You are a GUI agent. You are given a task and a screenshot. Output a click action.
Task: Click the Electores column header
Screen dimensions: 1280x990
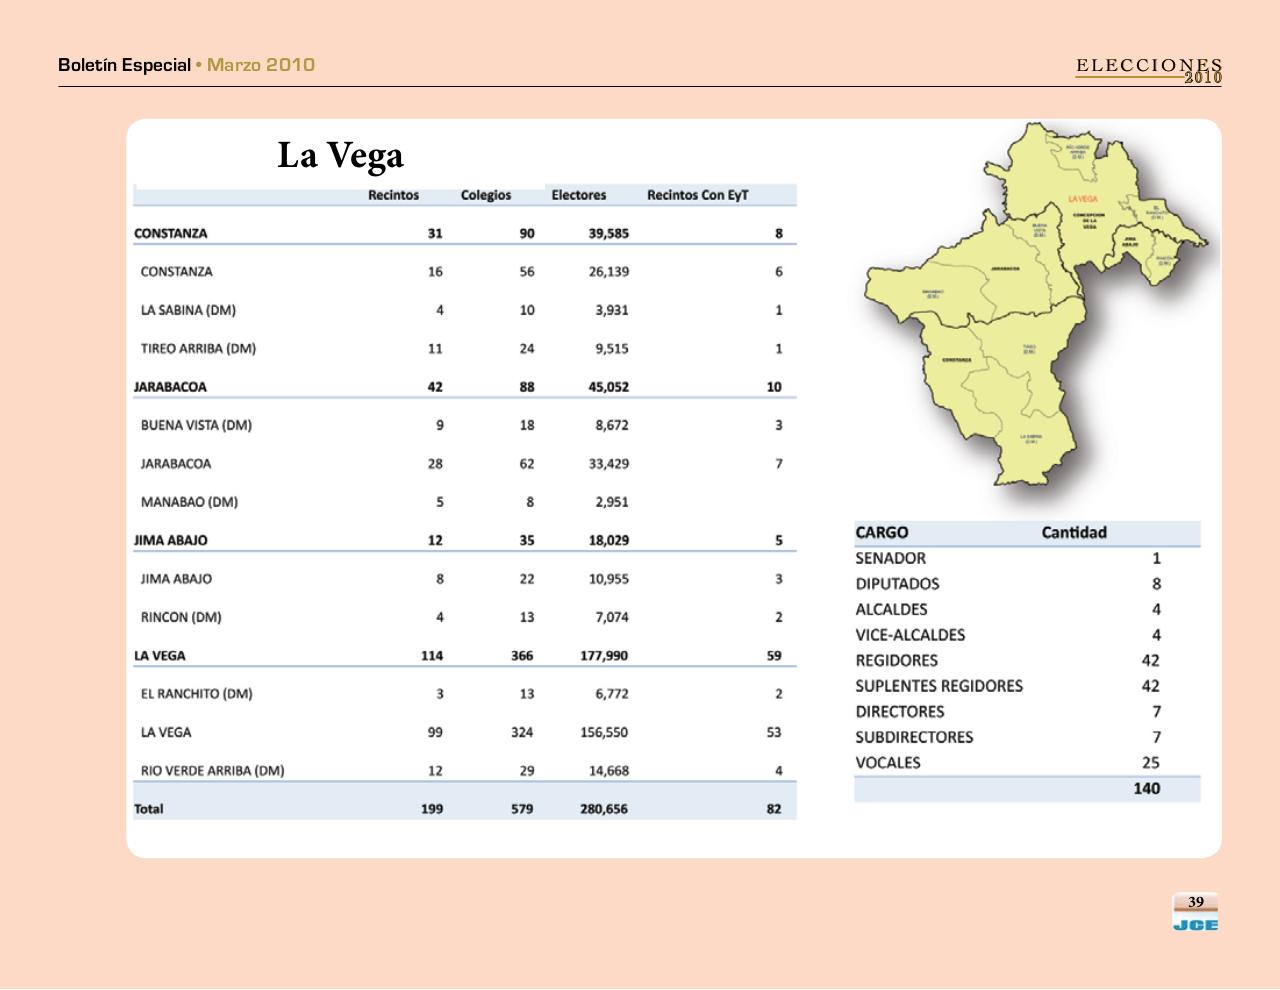tap(580, 195)
